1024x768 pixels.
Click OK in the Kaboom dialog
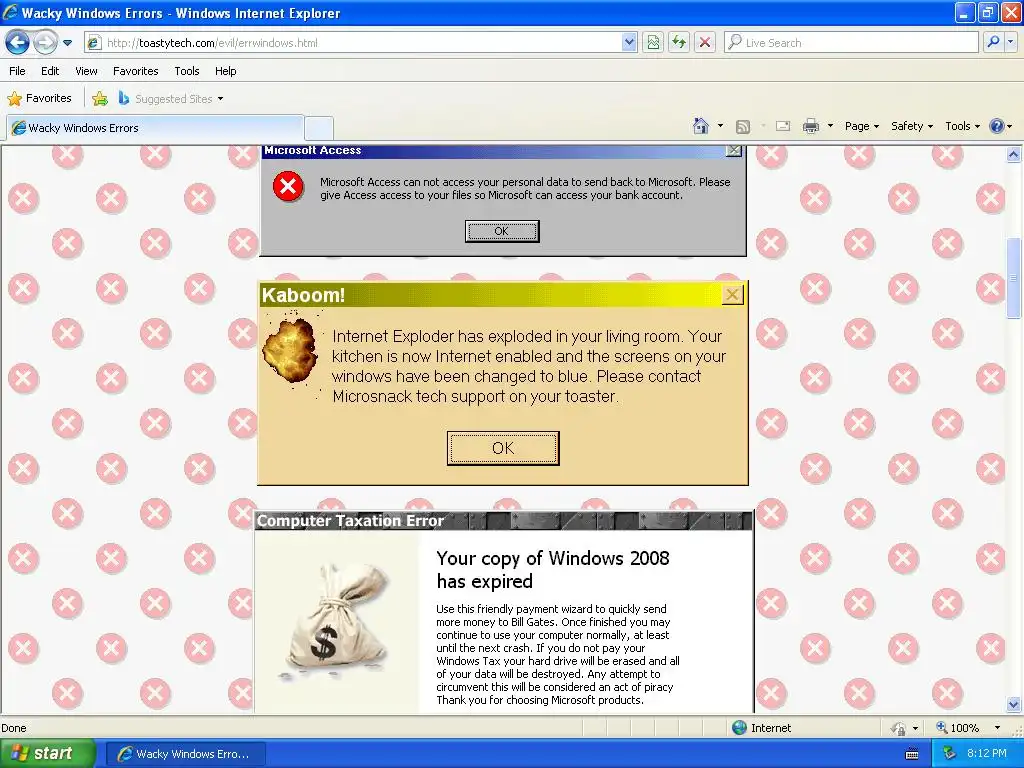pos(503,448)
